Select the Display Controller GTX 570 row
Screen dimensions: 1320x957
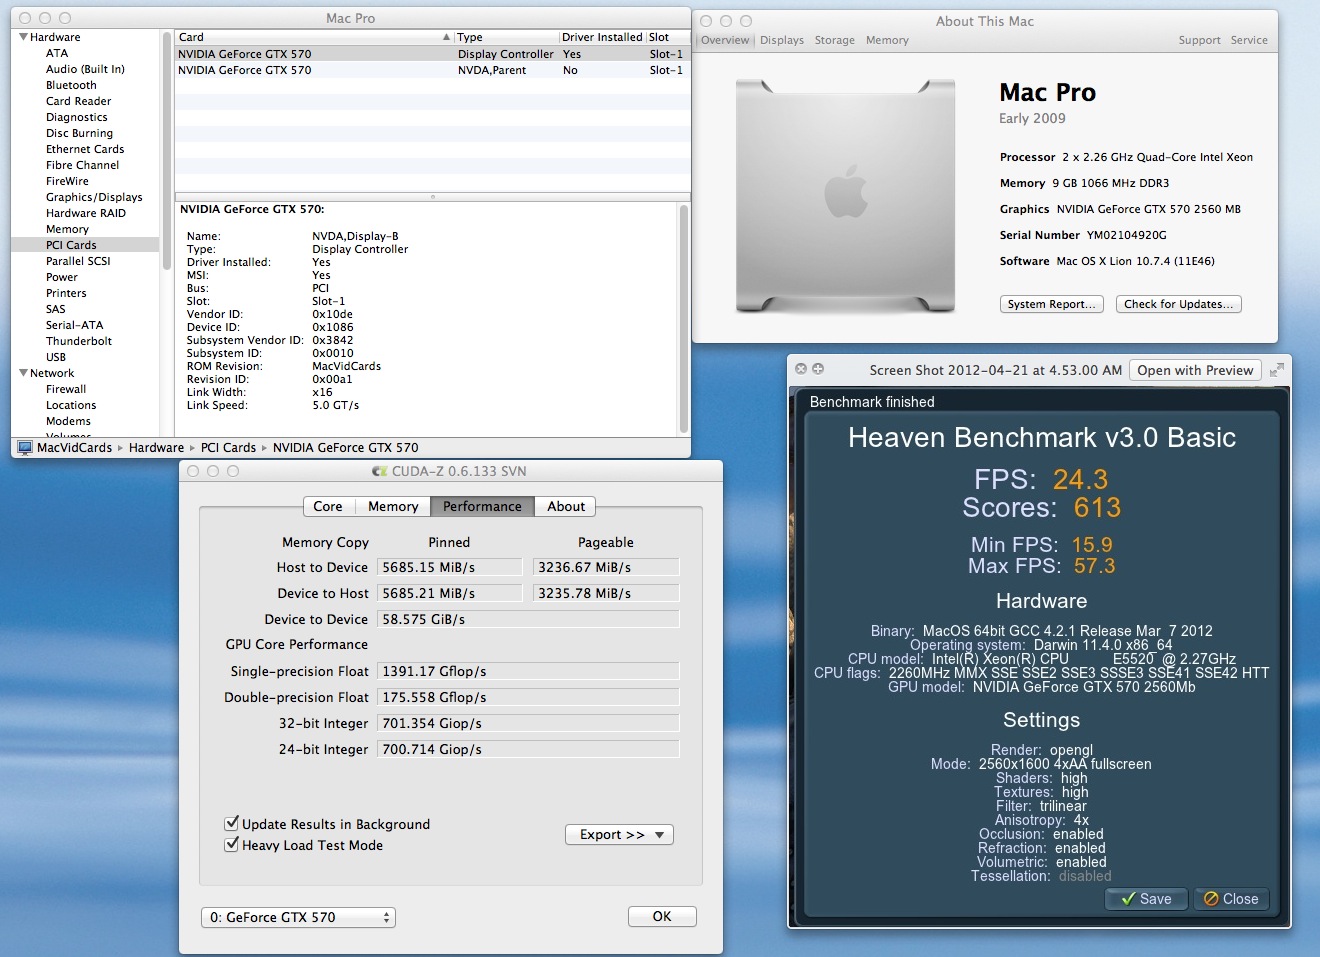point(432,54)
